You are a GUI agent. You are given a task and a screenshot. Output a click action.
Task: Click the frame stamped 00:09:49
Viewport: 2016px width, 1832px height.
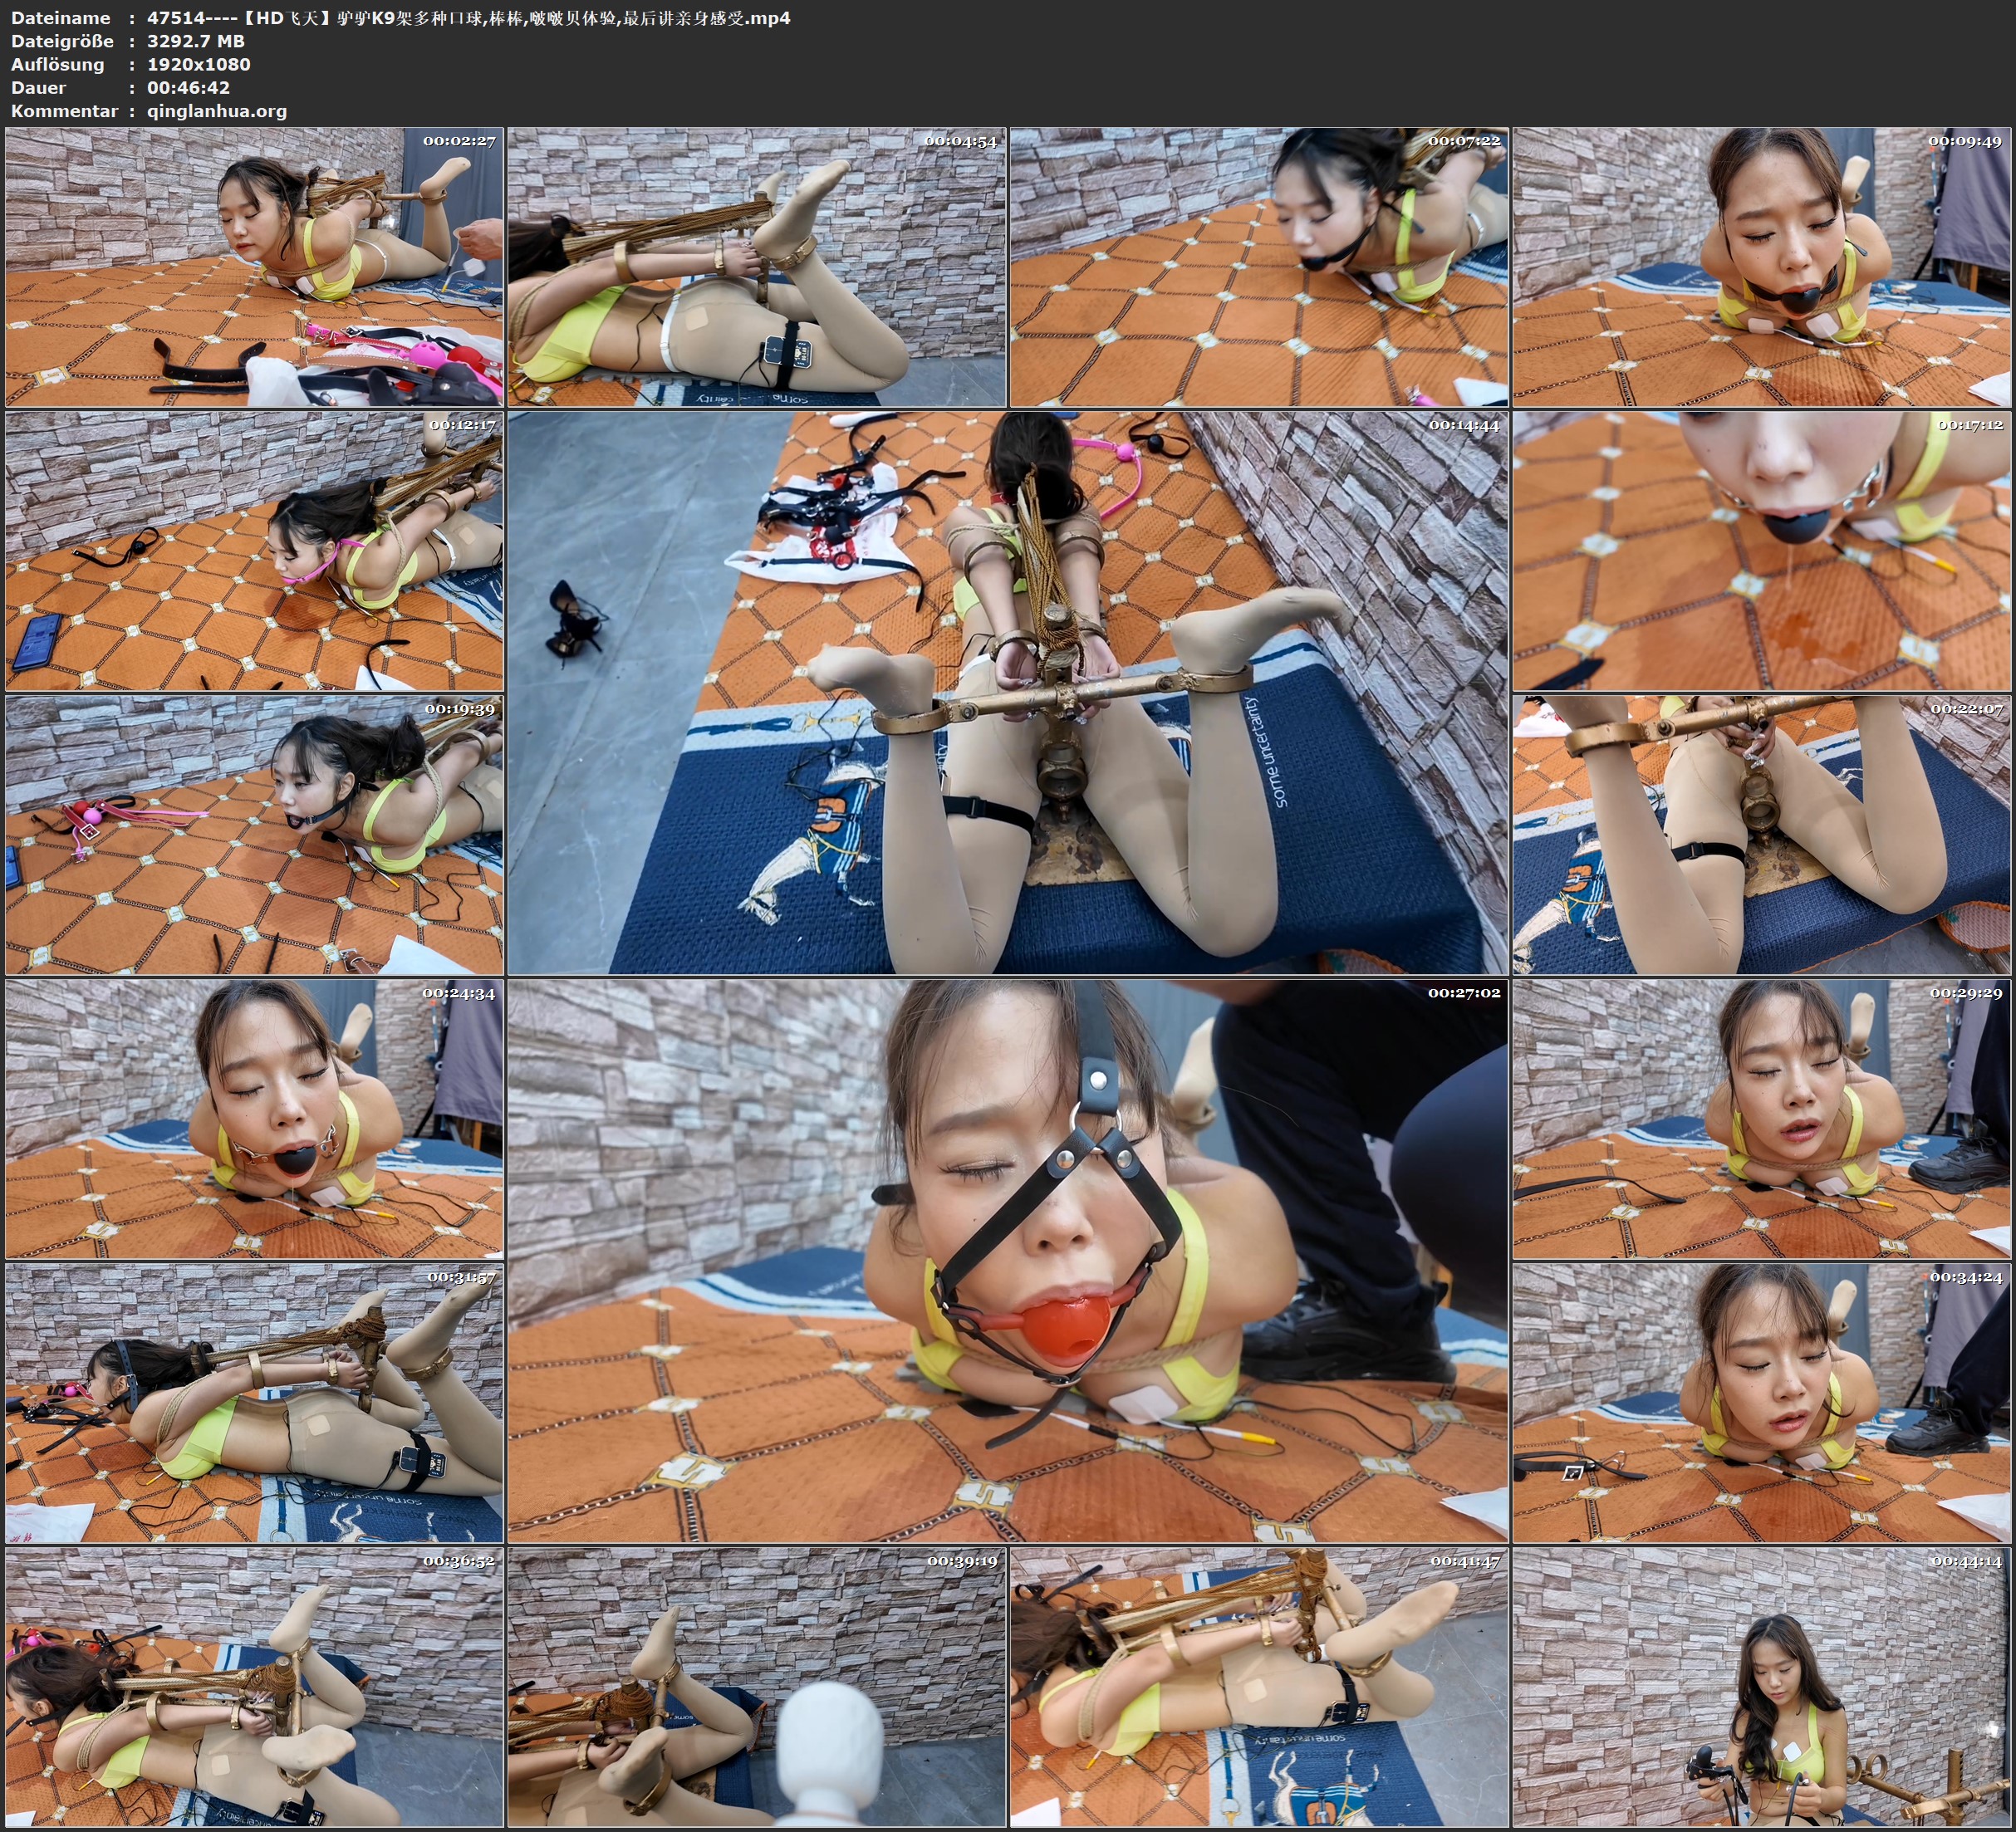(1761, 266)
